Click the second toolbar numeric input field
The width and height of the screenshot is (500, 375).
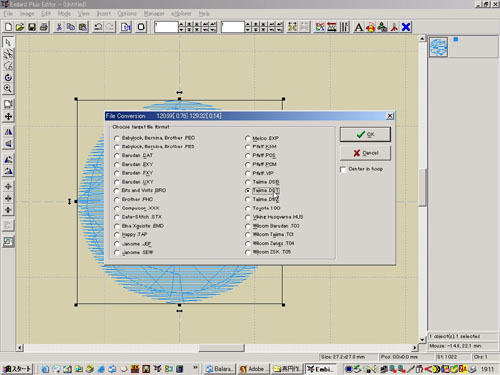[x=233, y=27]
